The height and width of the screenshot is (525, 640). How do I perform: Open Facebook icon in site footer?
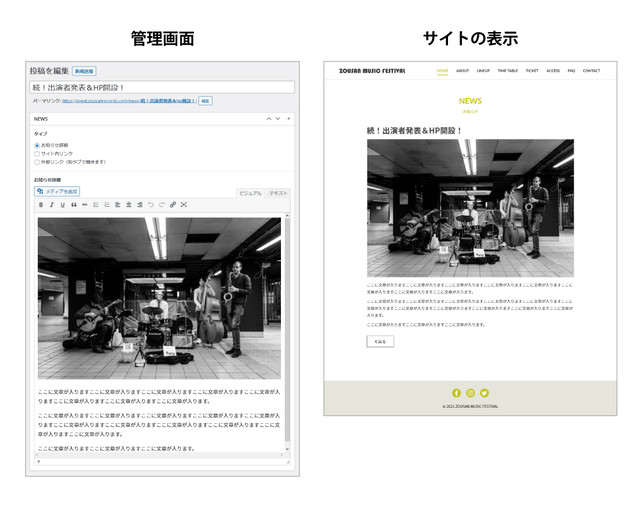coord(456,393)
